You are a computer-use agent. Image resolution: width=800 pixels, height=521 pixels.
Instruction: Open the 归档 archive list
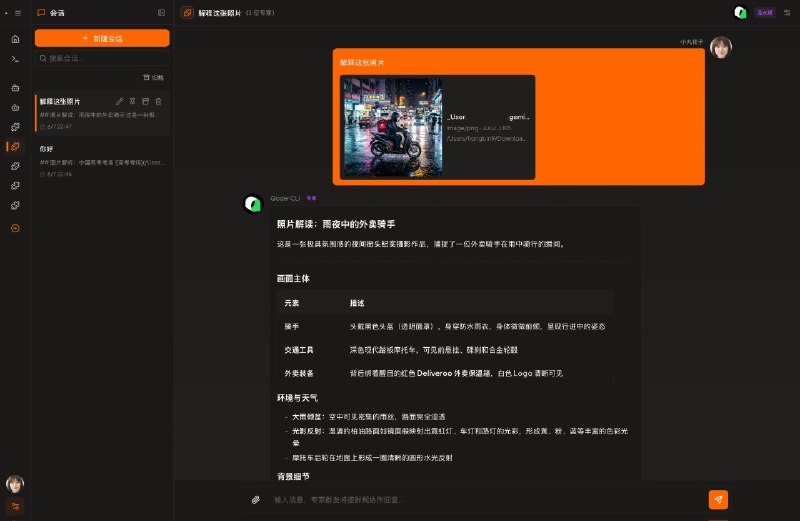tap(153, 78)
